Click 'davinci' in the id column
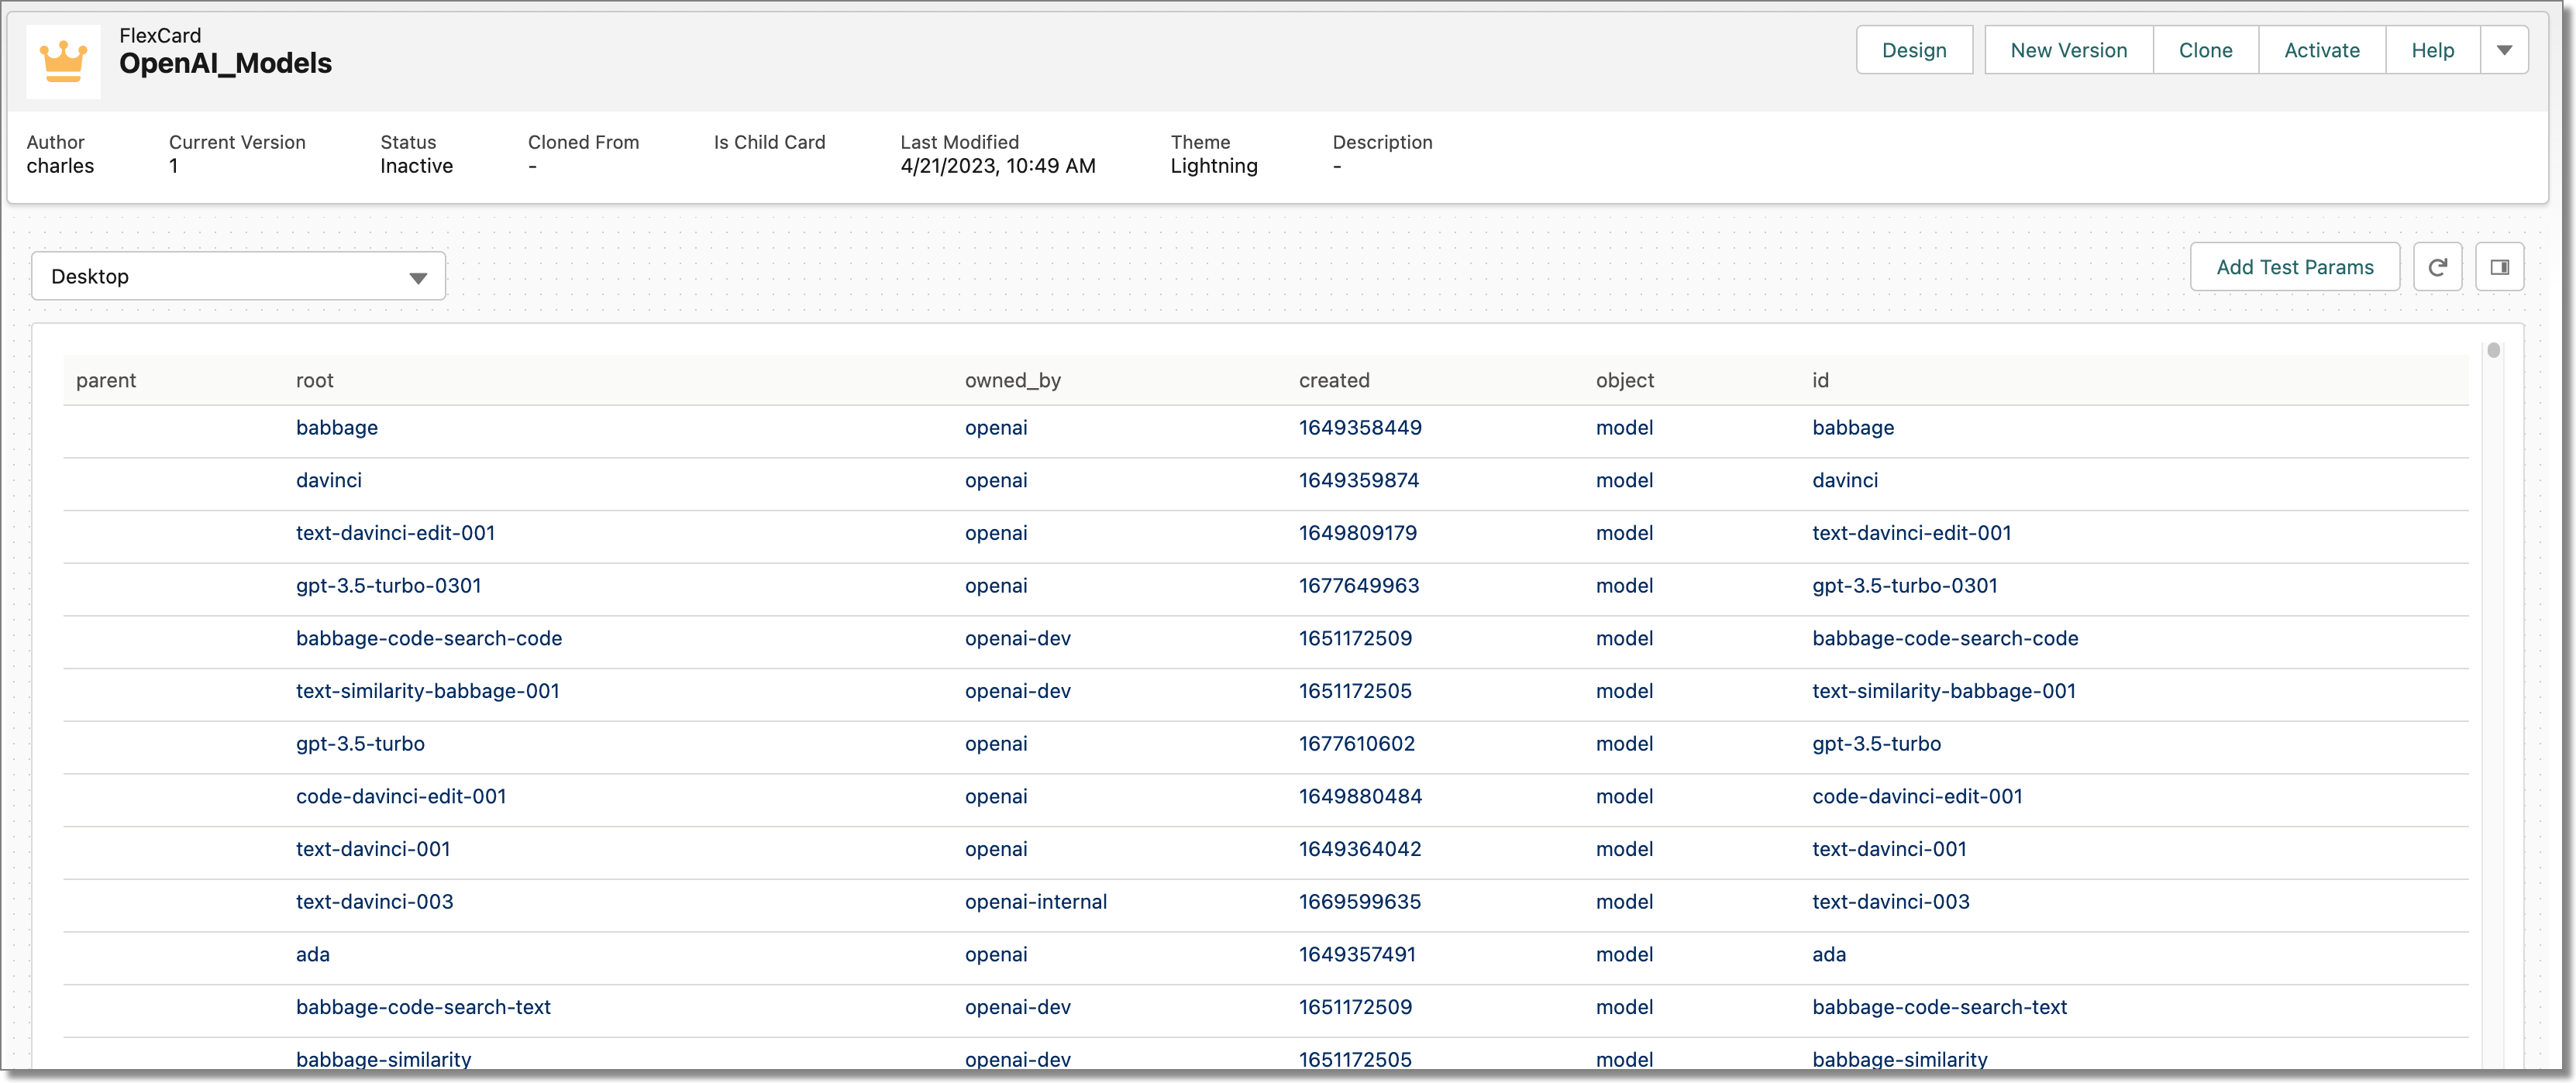Image resolution: width=2576 pixels, height=1083 pixels. [1845, 480]
